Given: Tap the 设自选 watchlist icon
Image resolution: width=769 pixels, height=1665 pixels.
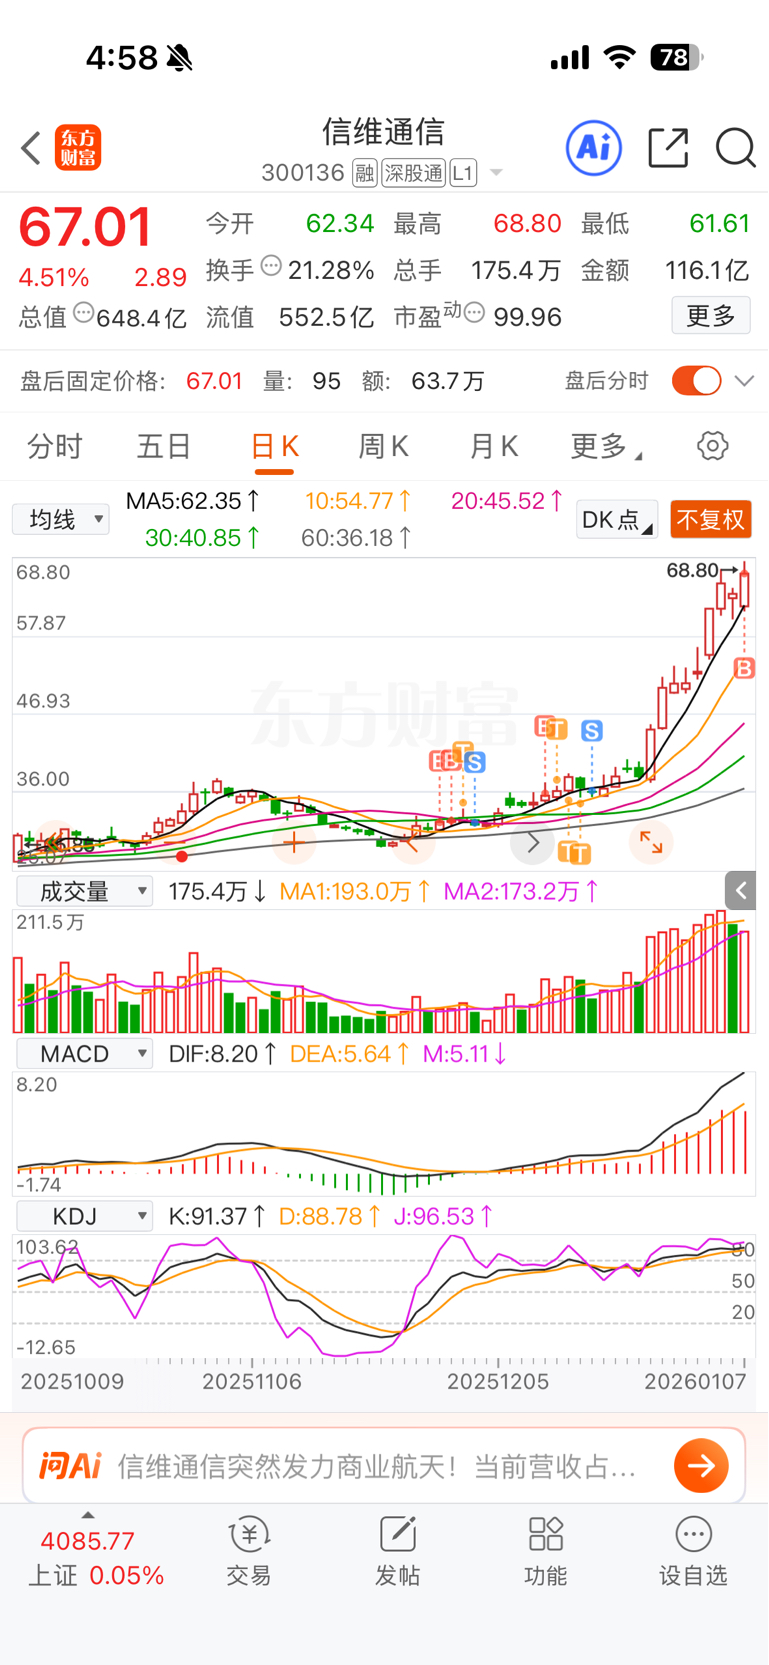Looking at the screenshot, I should [x=693, y=1534].
